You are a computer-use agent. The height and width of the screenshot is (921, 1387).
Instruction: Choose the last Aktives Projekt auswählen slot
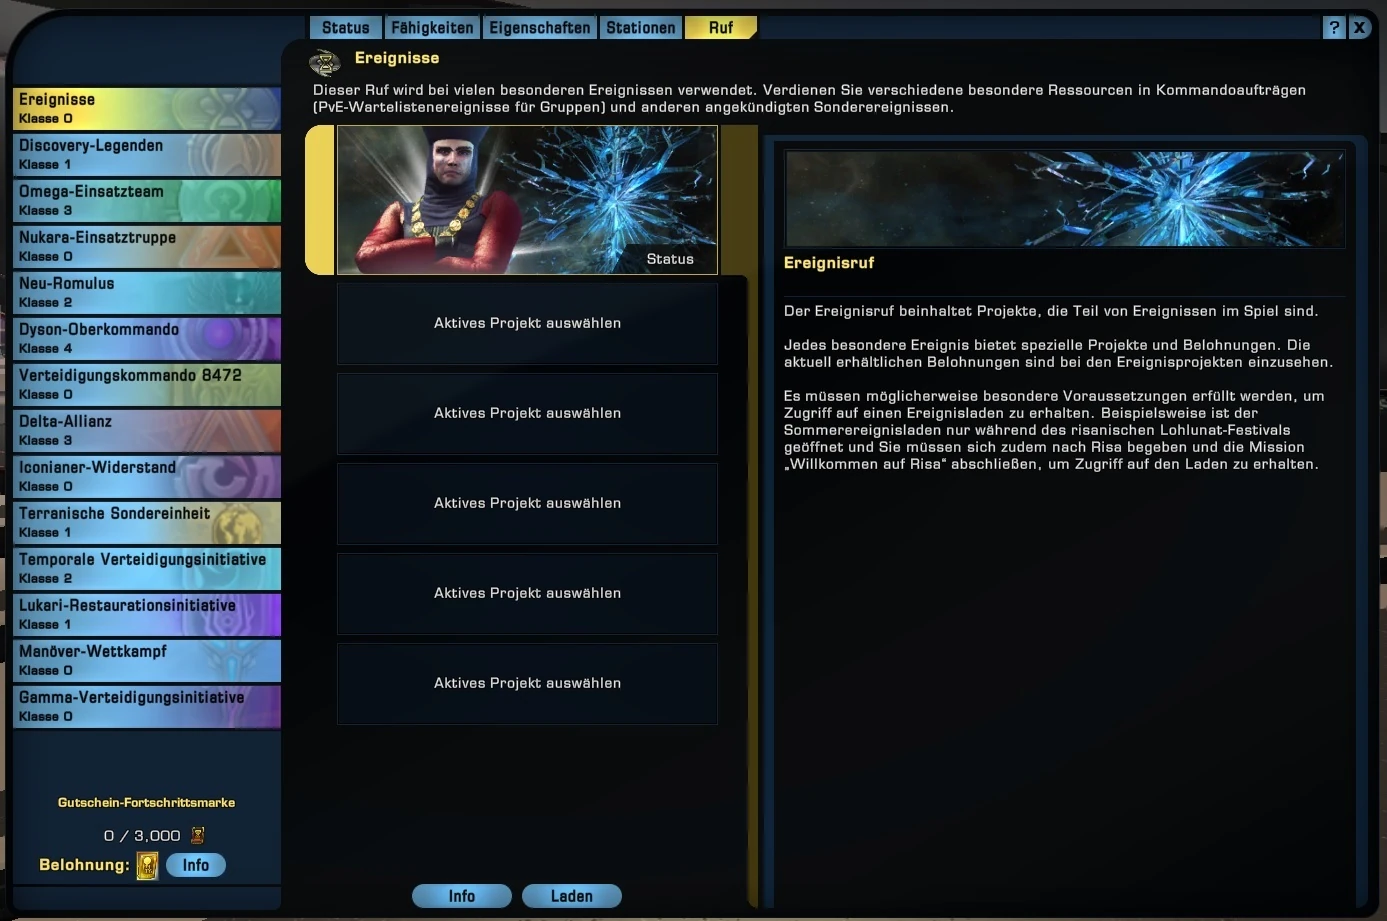pyautogui.click(x=527, y=683)
